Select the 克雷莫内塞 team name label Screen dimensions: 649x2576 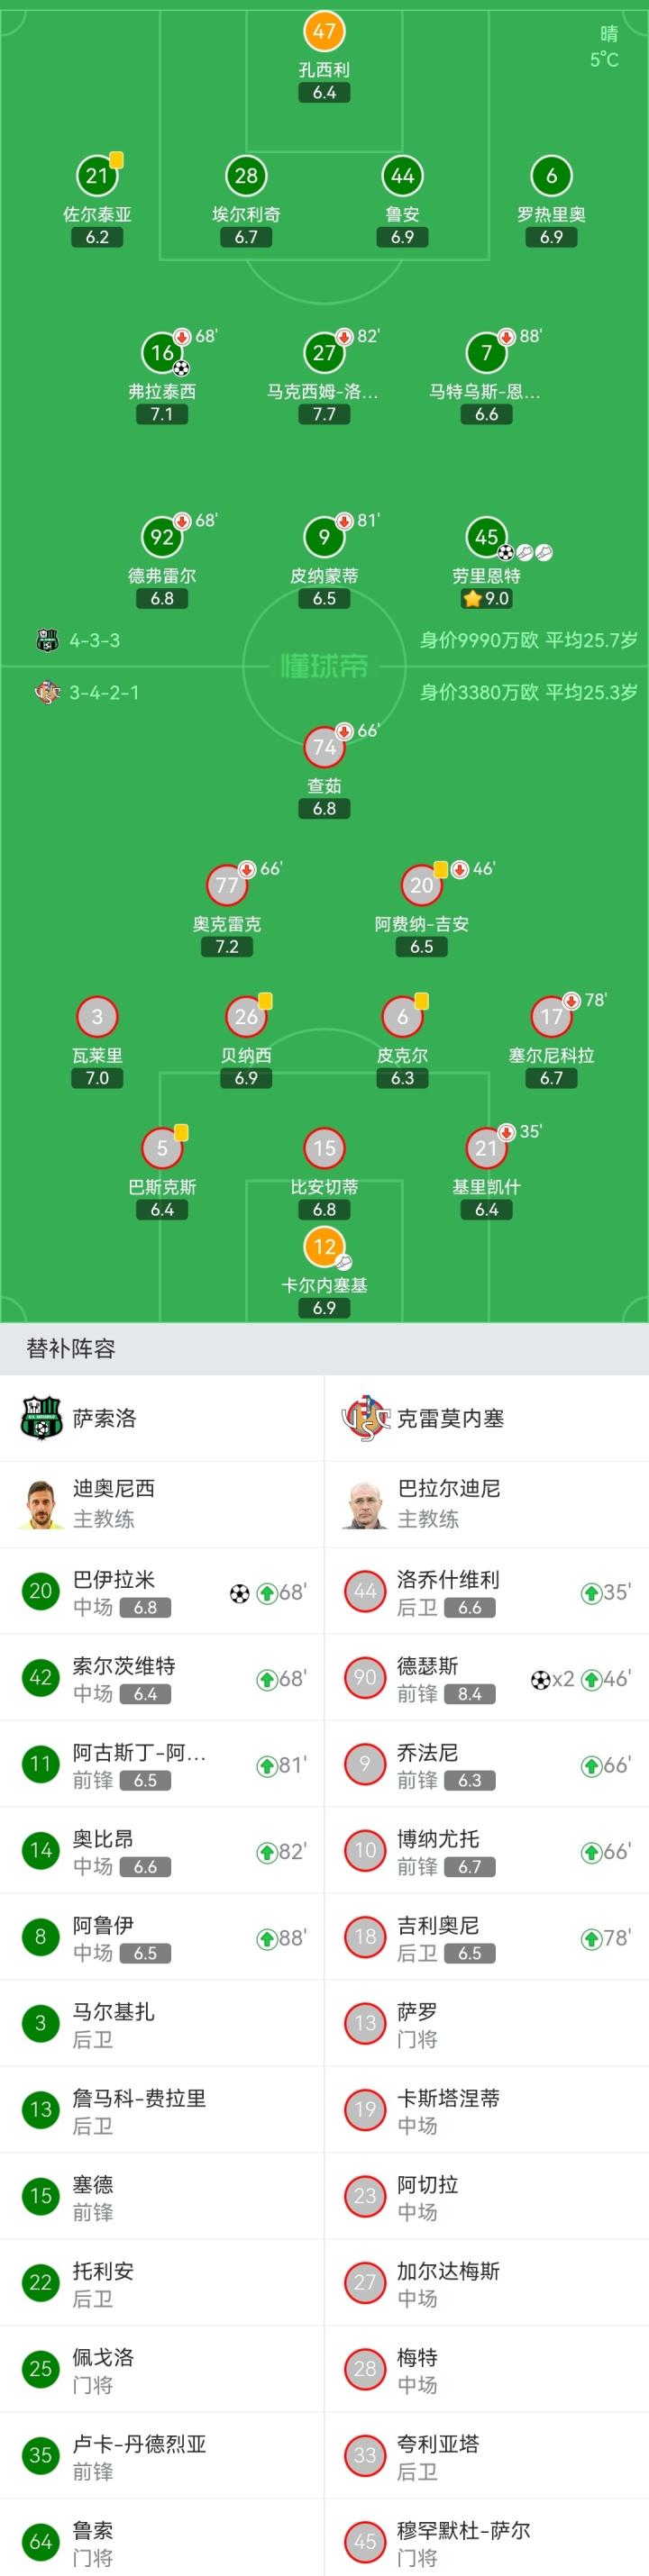click(x=450, y=1418)
